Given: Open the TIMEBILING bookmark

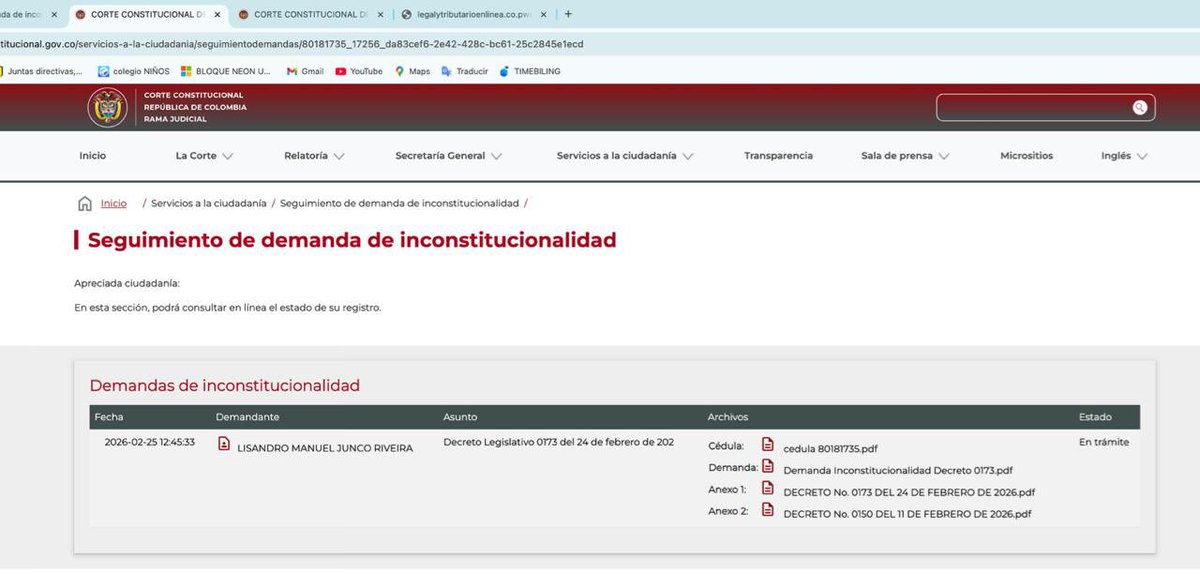Looking at the screenshot, I should 530,71.
